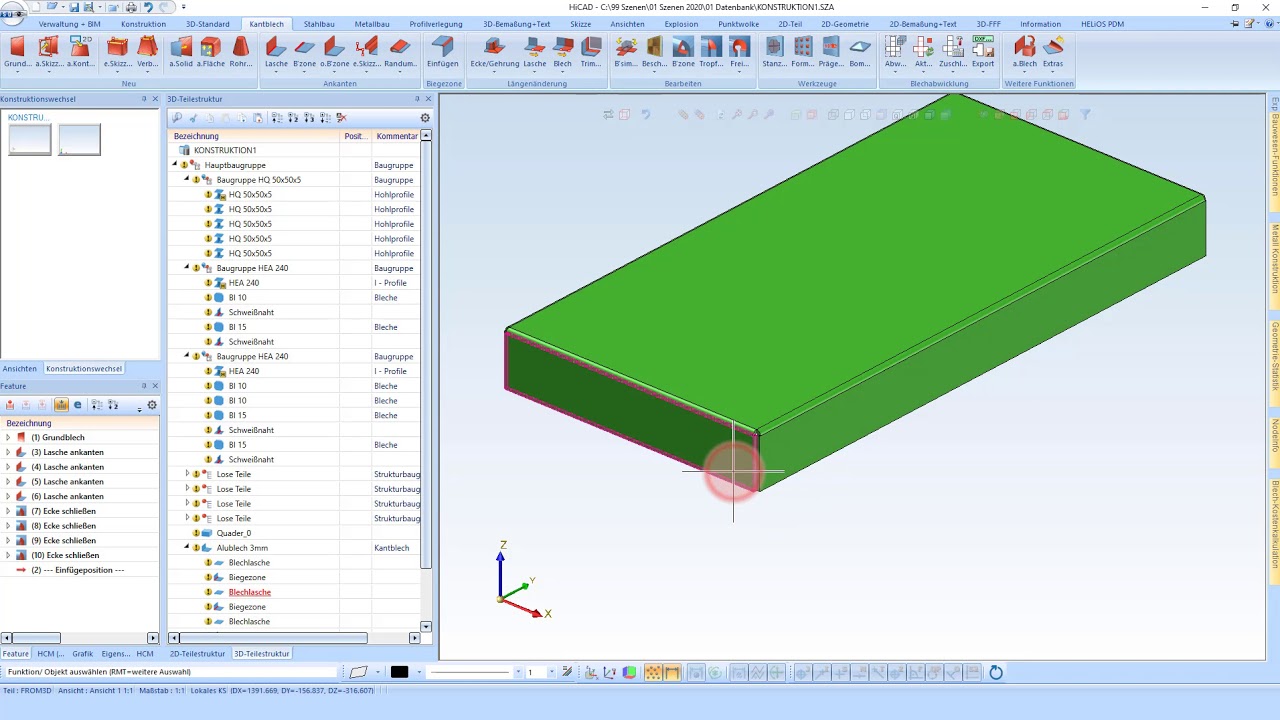This screenshot has width=1280, height=720.
Task: Toggle pin on the Feature panel
Action: coord(144,386)
